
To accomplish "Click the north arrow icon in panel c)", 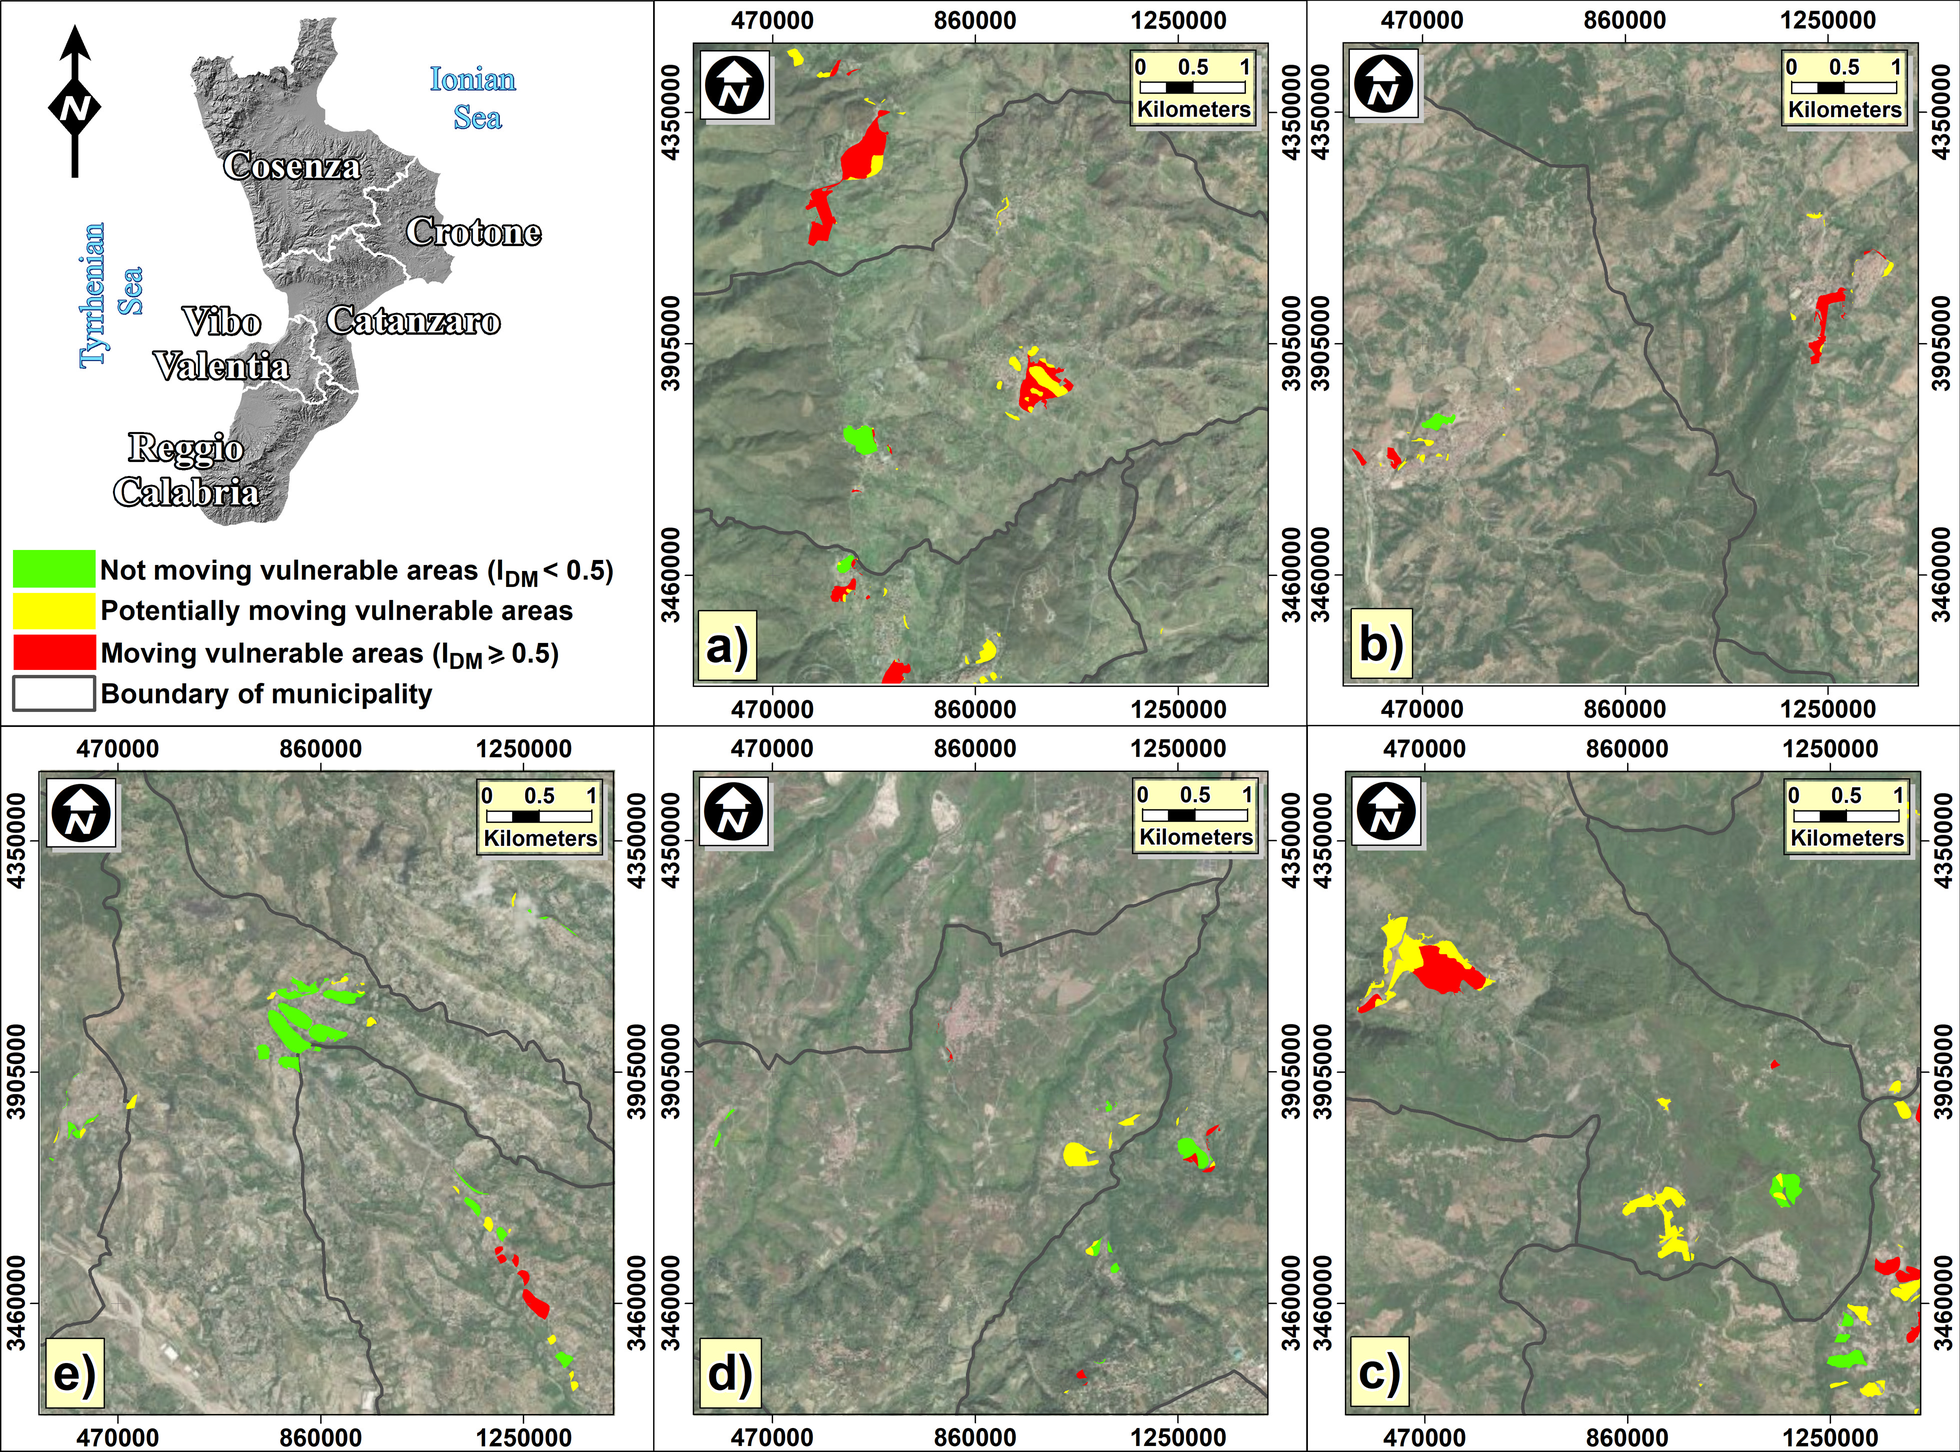I will (x=1386, y=810).
